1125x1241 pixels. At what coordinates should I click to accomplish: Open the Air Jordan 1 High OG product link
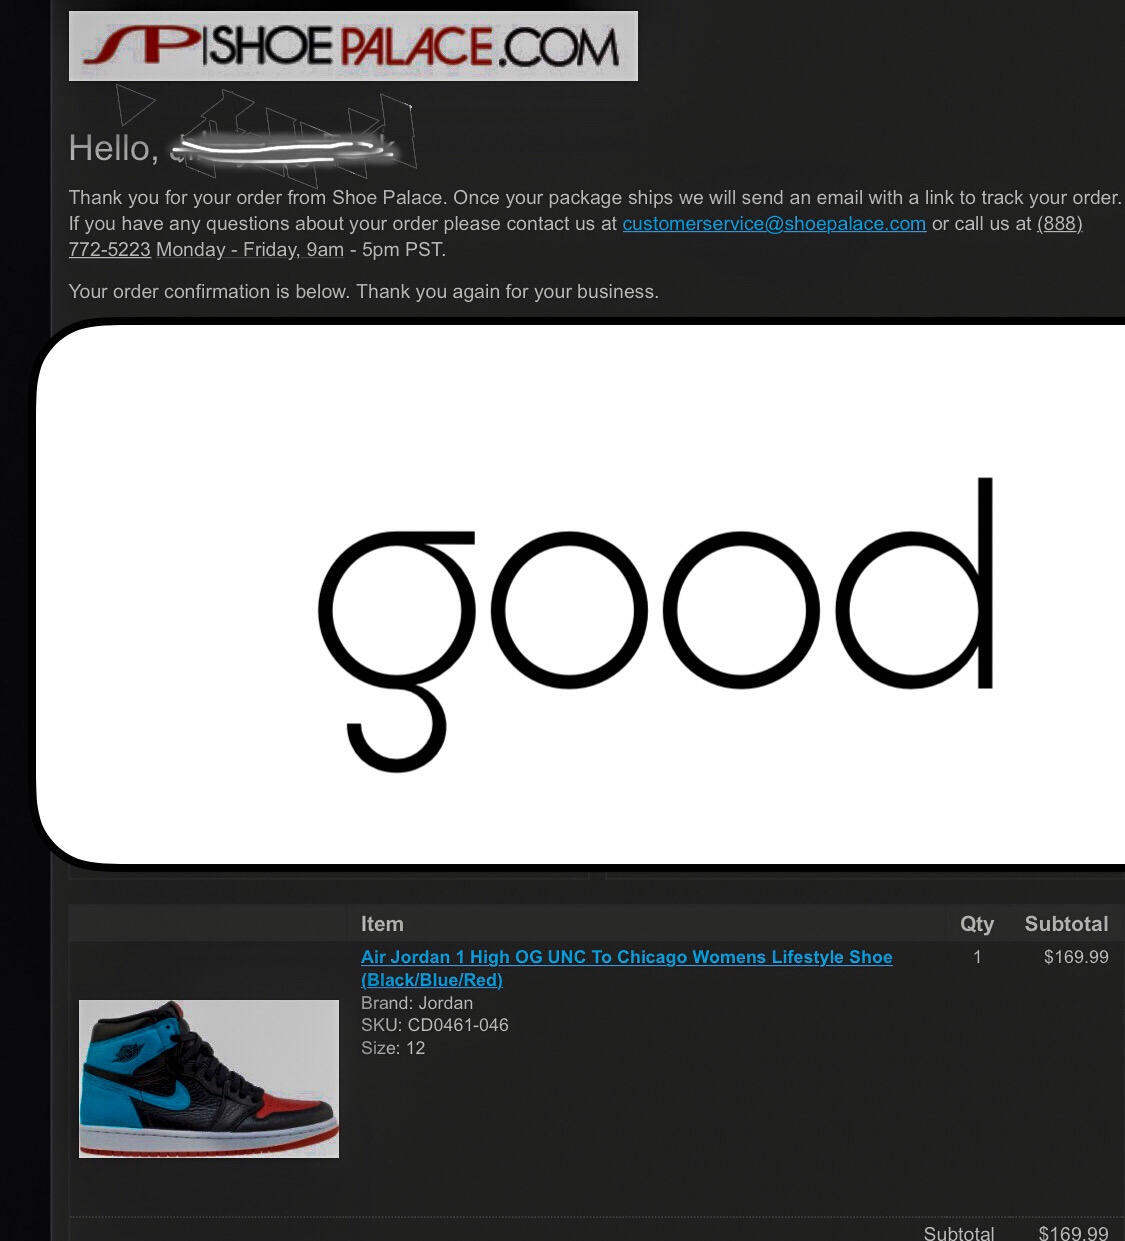pos(627,968)
